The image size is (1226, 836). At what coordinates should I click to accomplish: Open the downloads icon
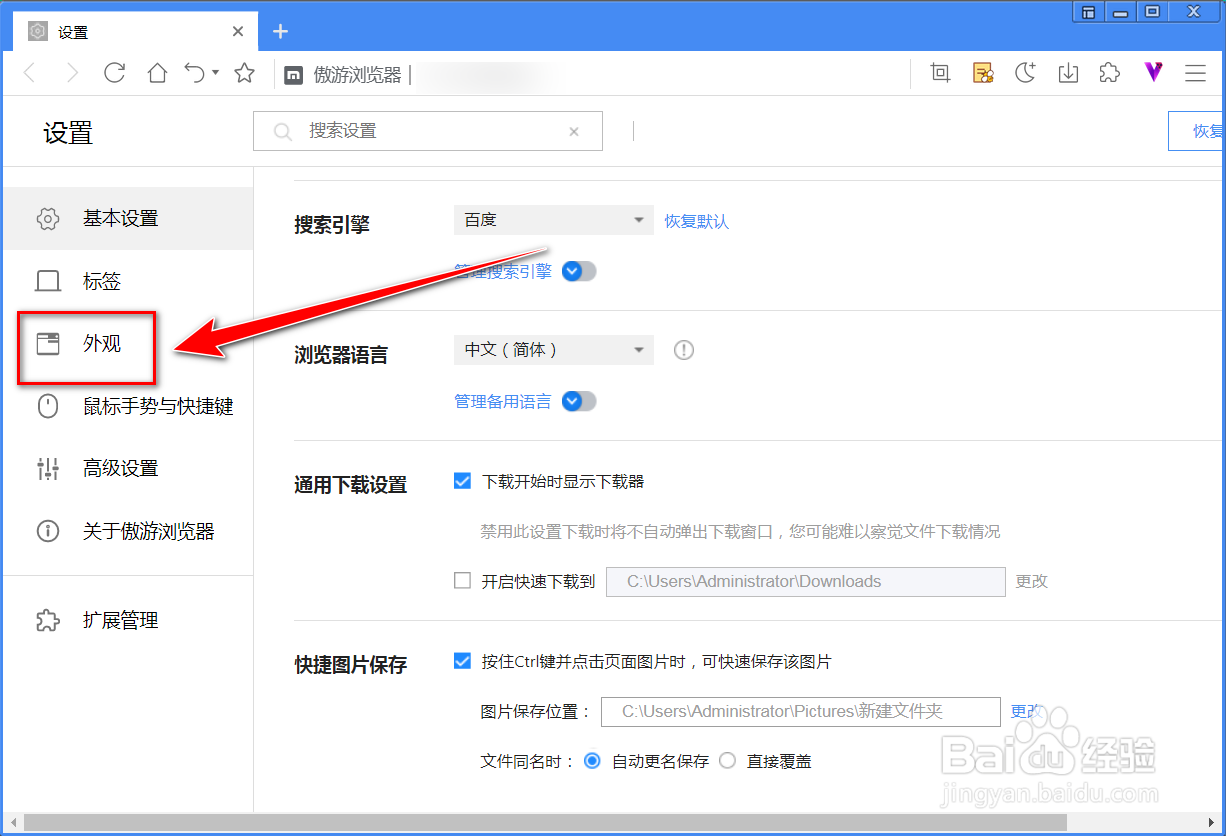[x=1068, y=73]
